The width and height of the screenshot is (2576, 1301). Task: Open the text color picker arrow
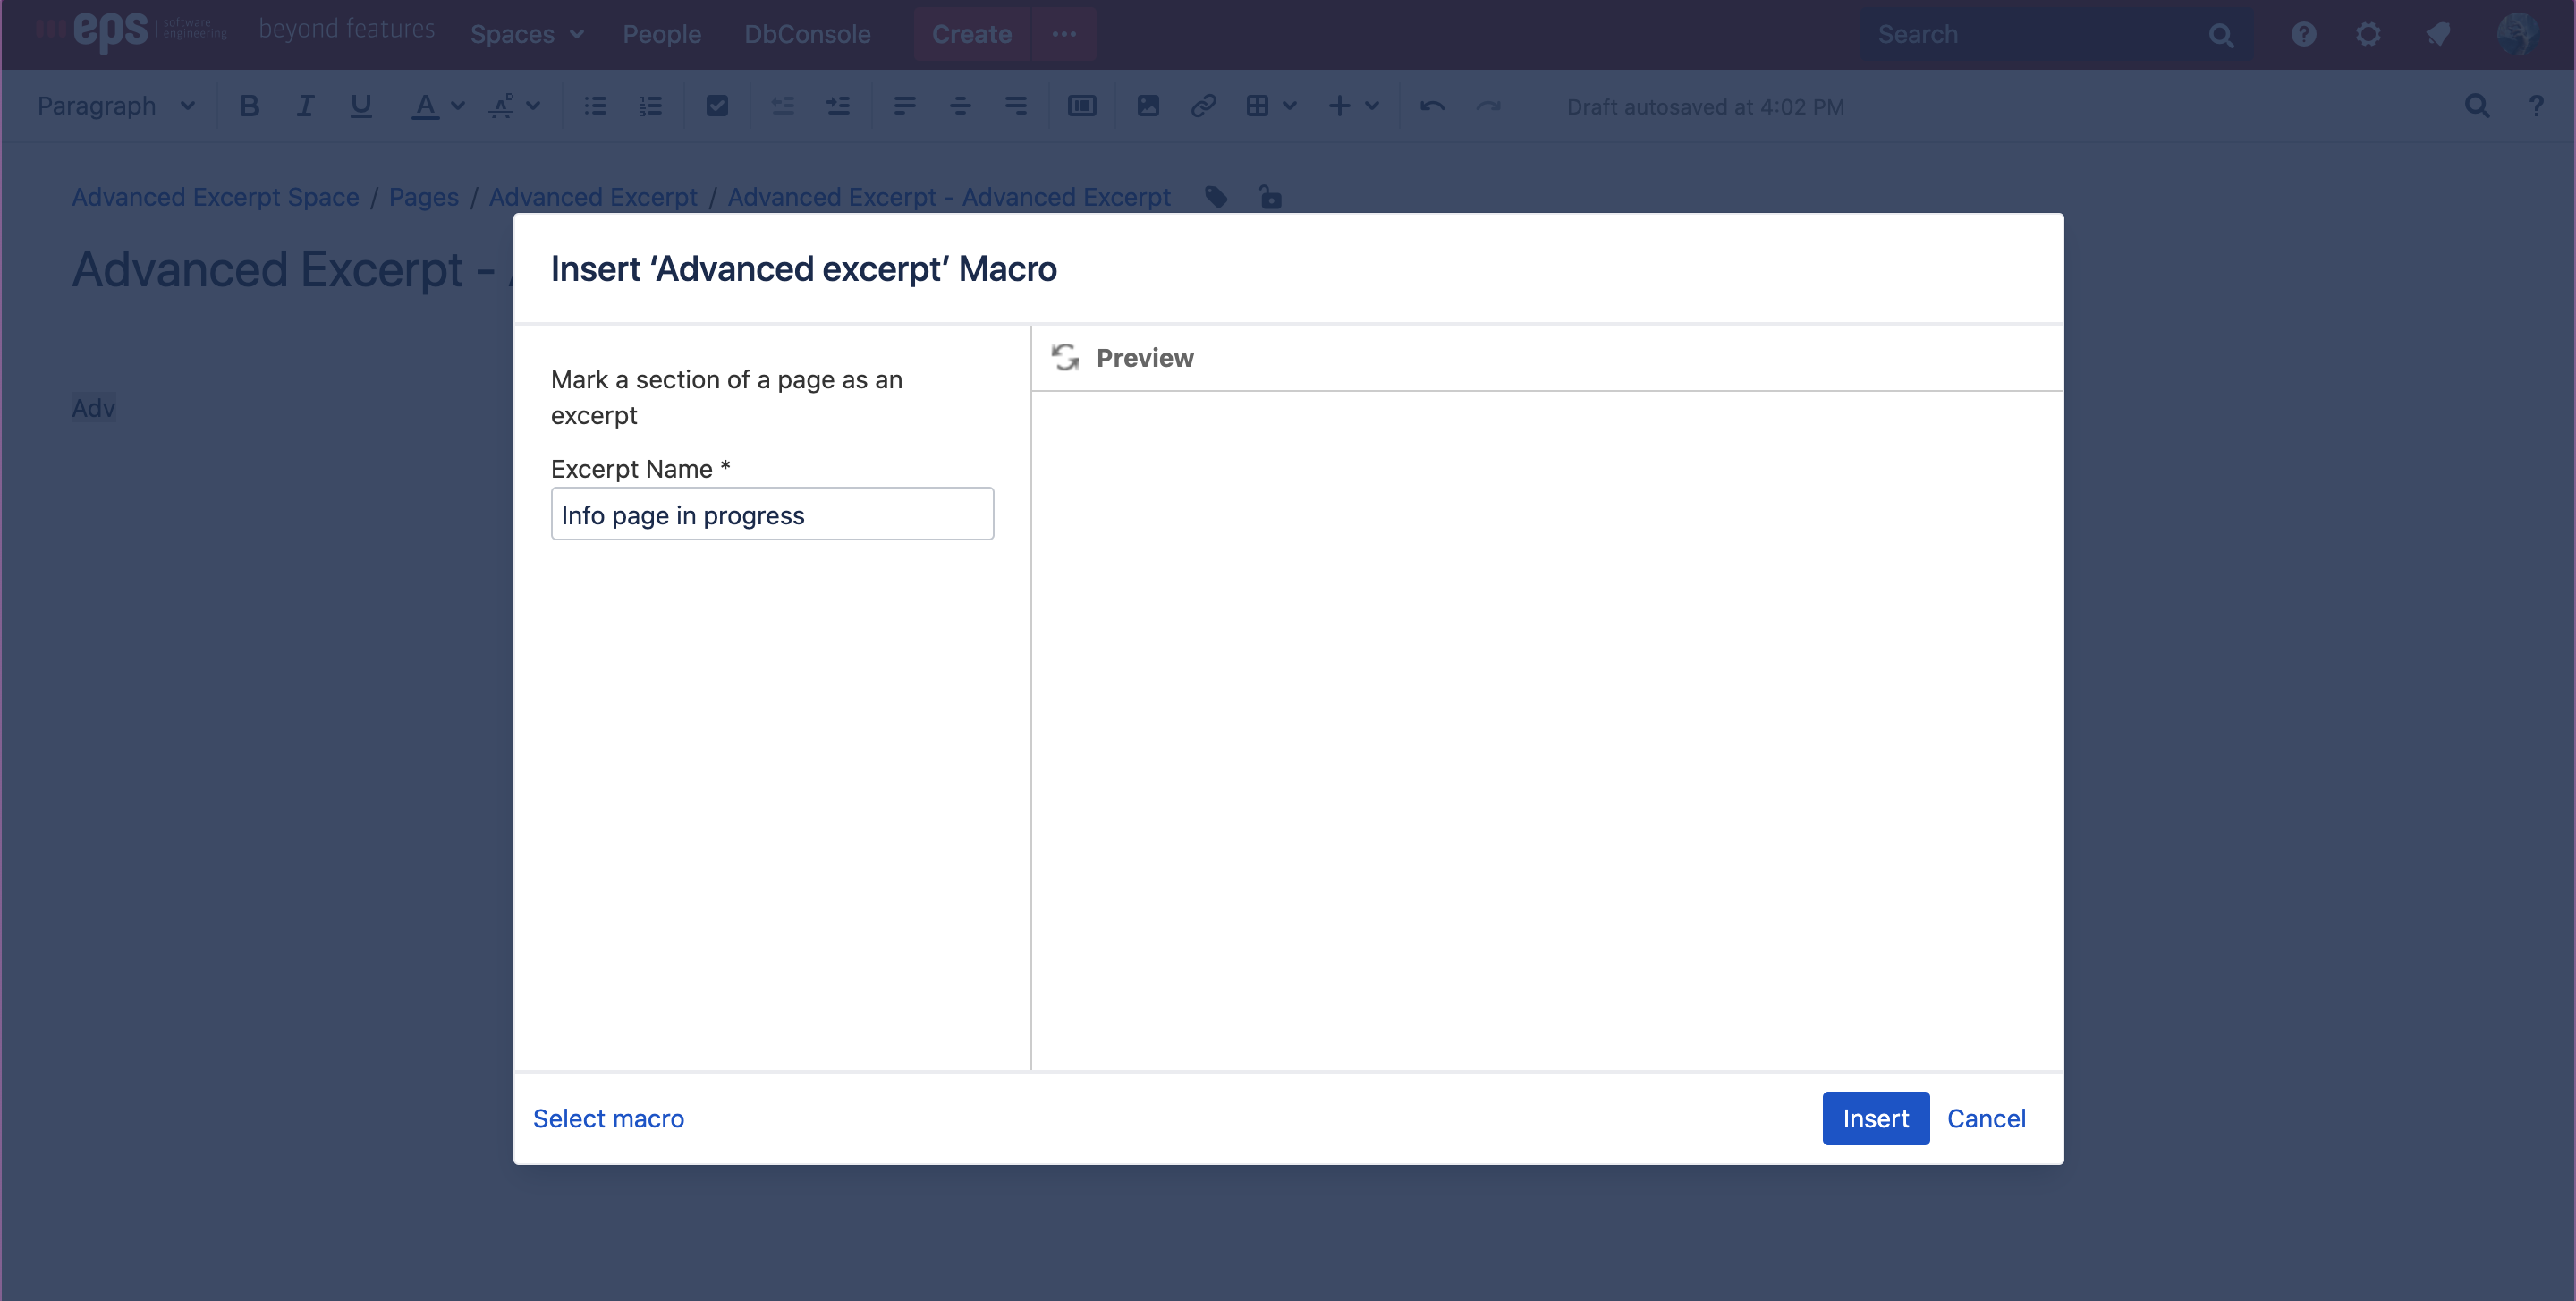(458, 106)
